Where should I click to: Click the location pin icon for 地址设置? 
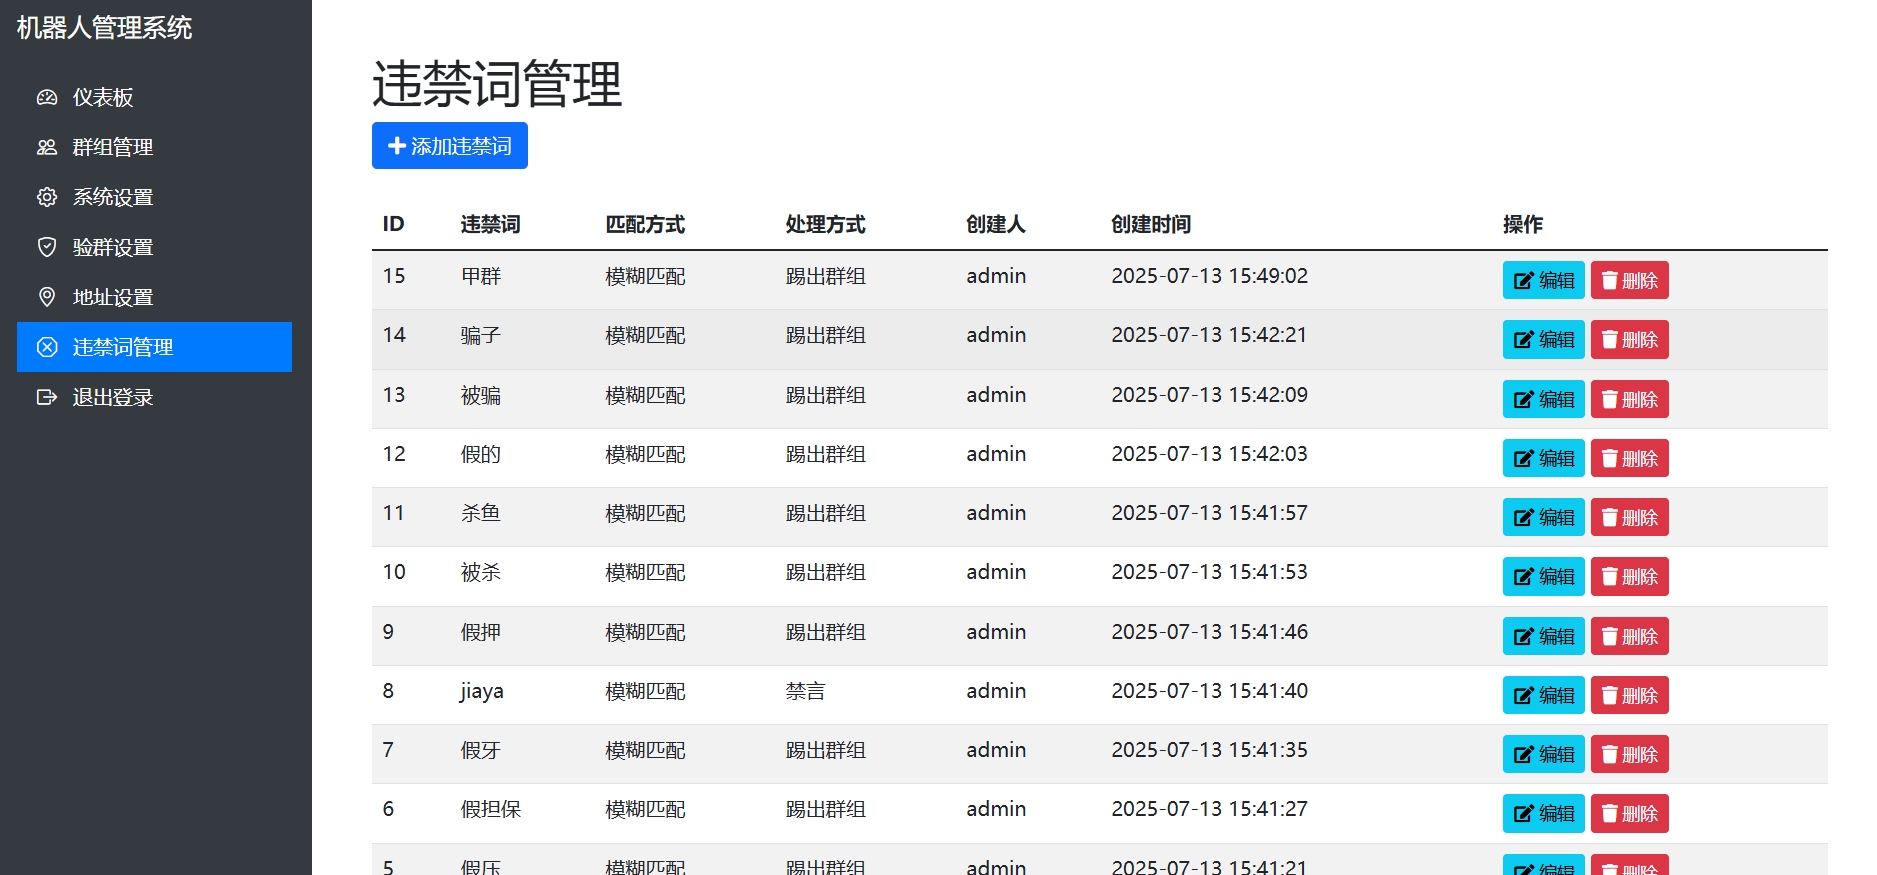pyautogui.click(x=47, y=297)
